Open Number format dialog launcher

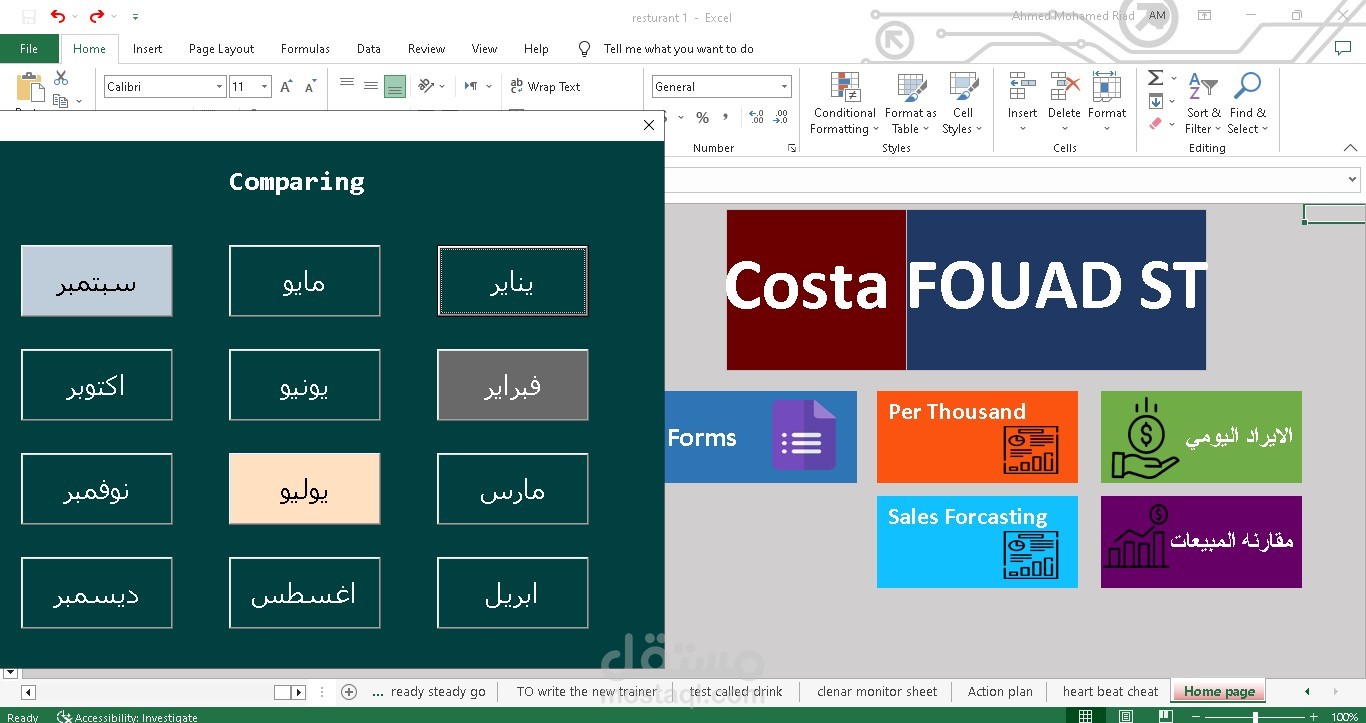(x=792, y=148)
